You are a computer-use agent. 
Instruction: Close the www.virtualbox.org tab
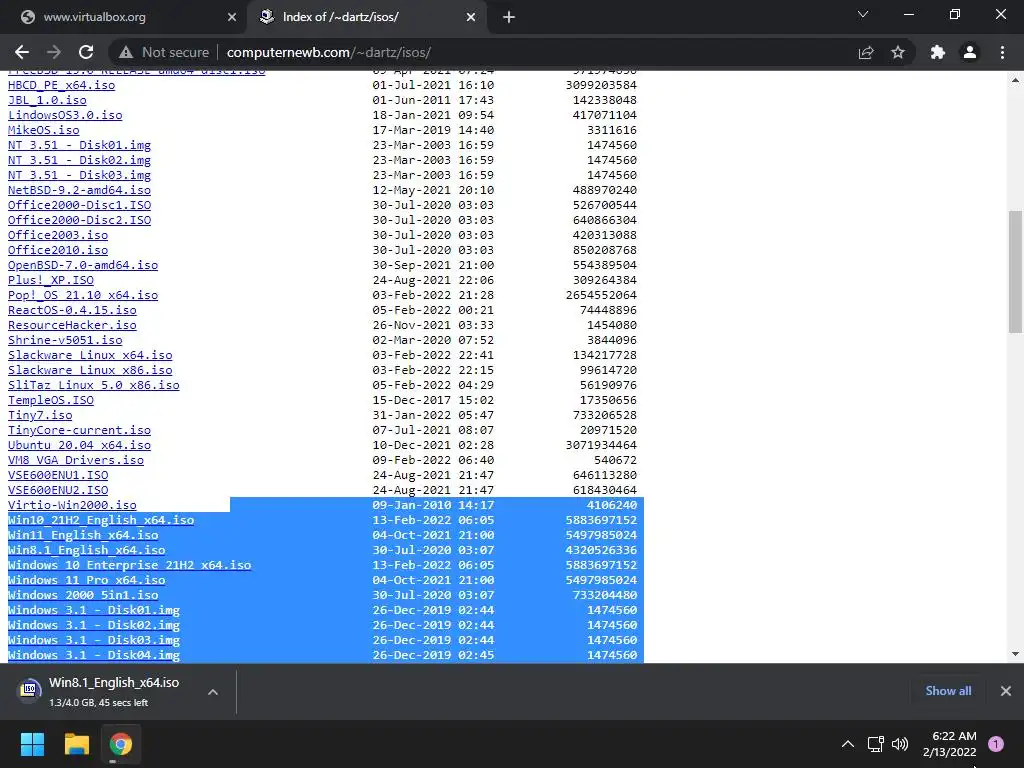pyautogui.click(x=232, y=17)
